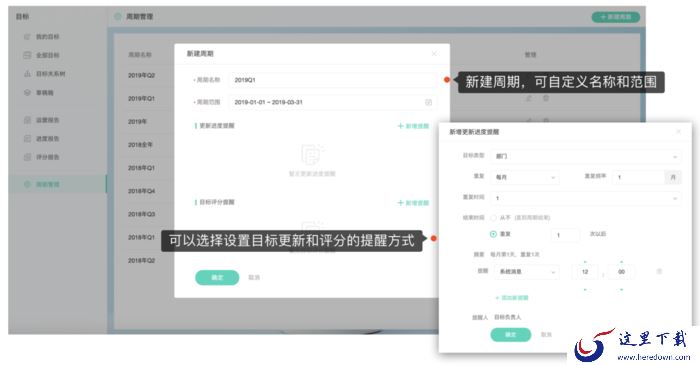Increase the hour value 12 with up arrow
The width and height of the screenshot is (700, 365).
[x=585, y=262]
